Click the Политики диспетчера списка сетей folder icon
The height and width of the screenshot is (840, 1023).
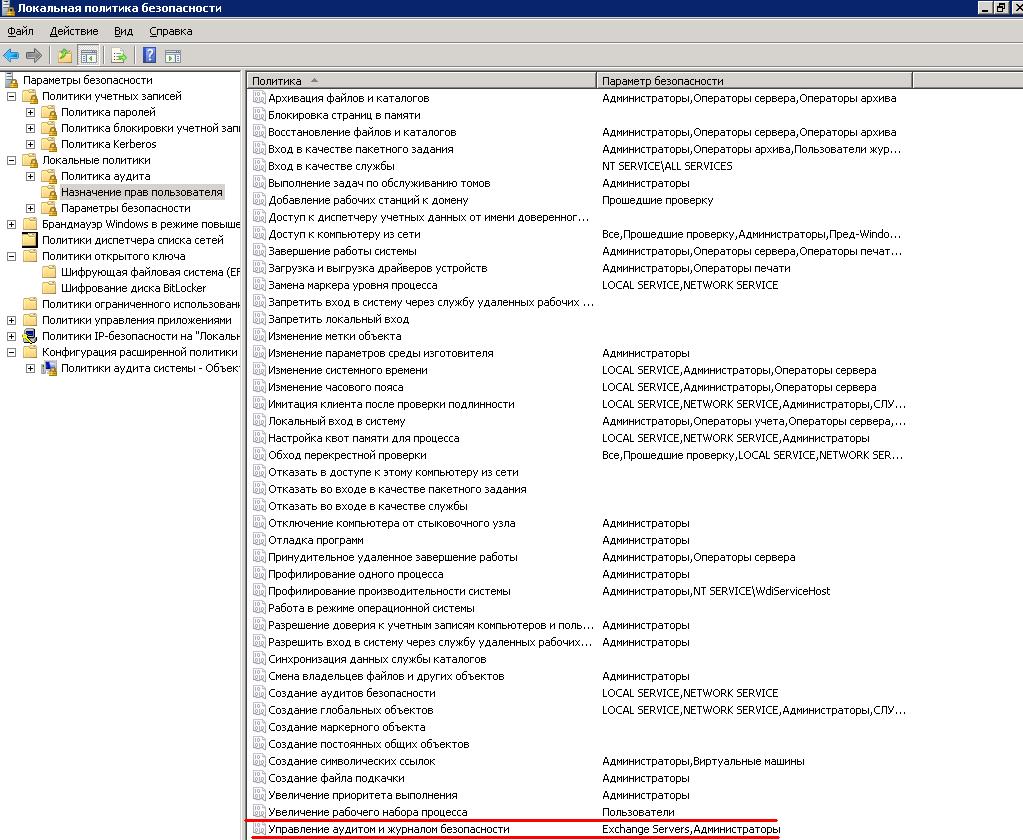coord(30,240)
